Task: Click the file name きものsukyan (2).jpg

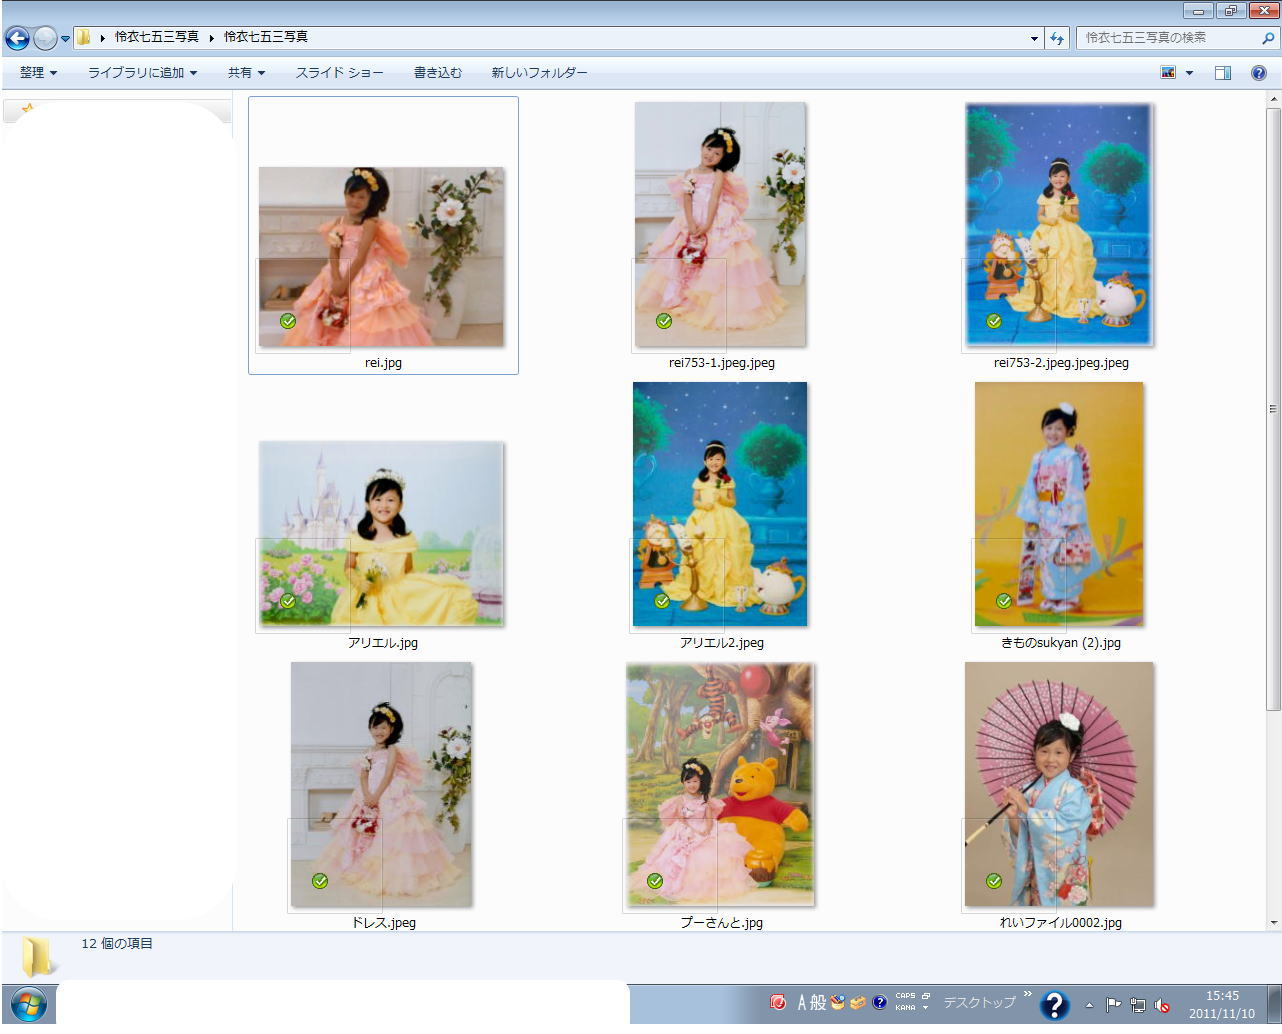Action: (1061, 643)
